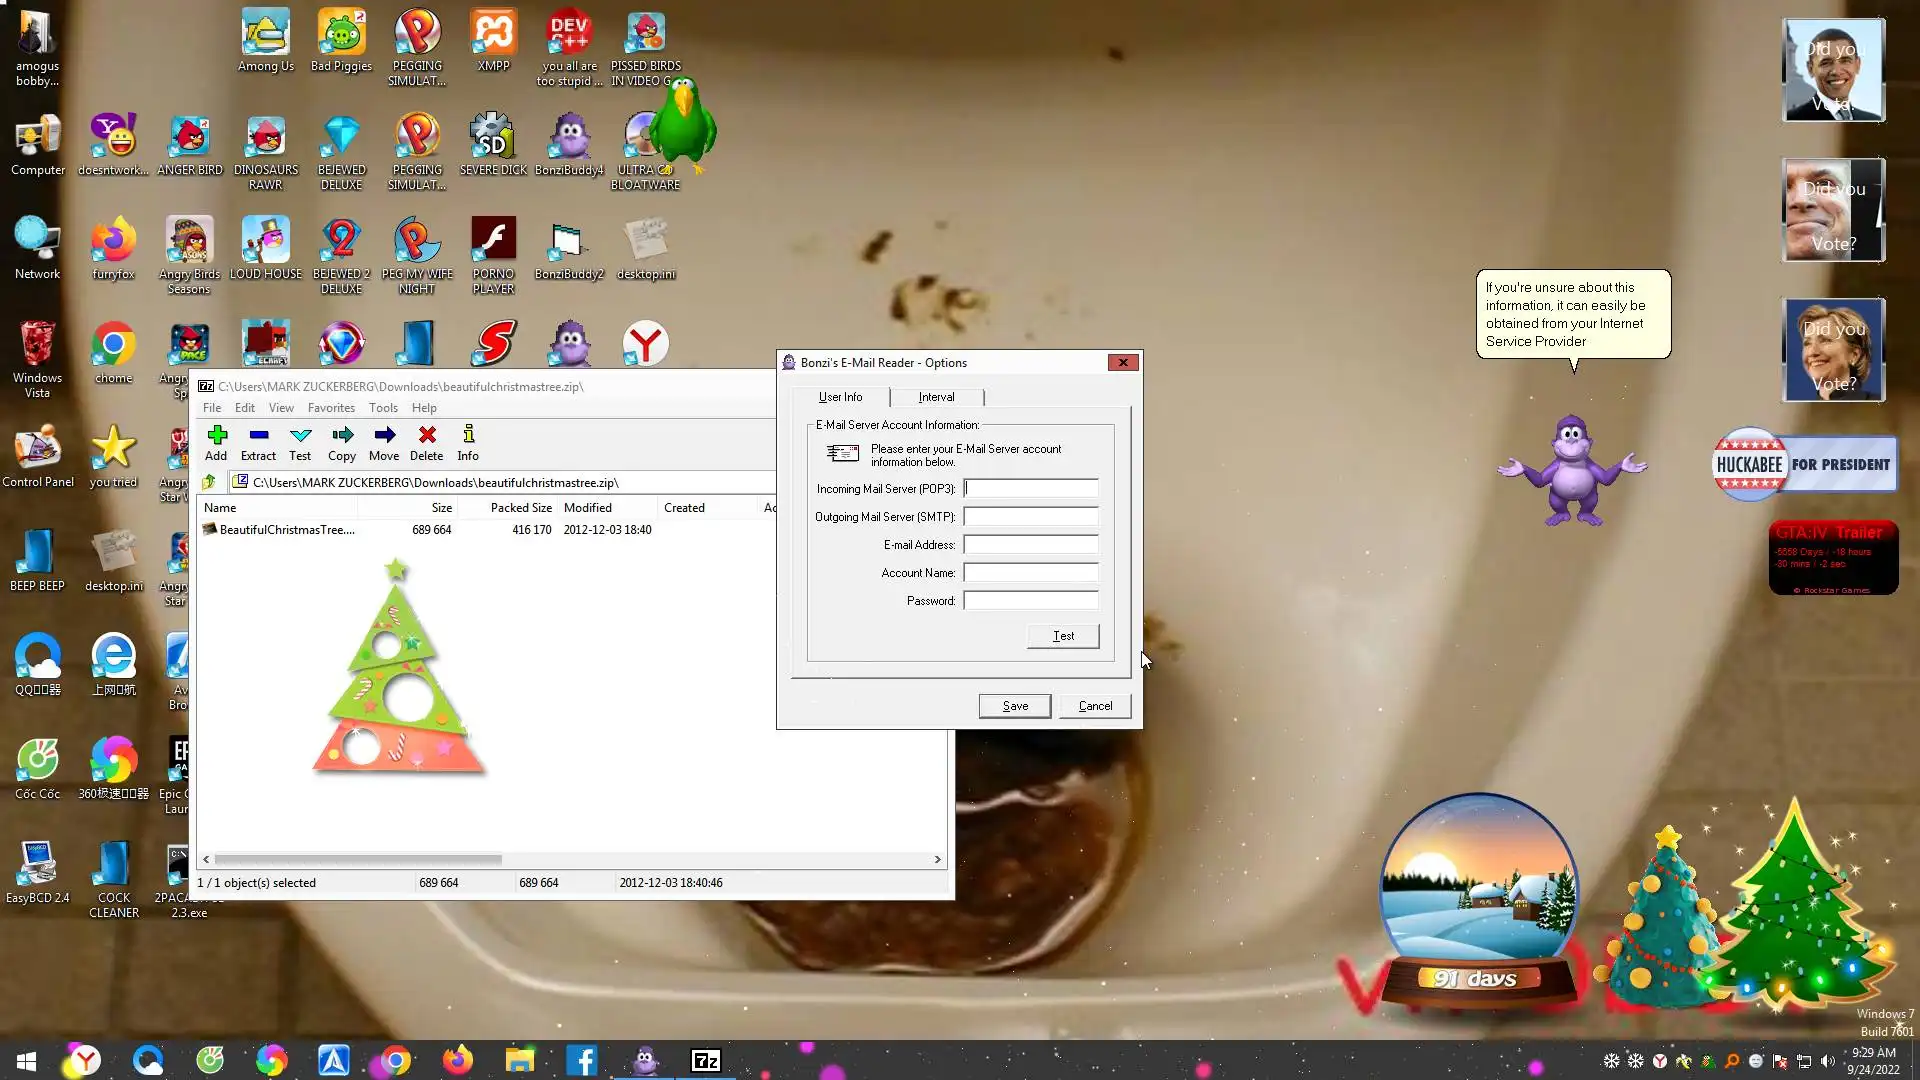Click the Incoming Mail Server POP3 field
This screenshot has width=1920, height=1080.
pos(1031,489)
